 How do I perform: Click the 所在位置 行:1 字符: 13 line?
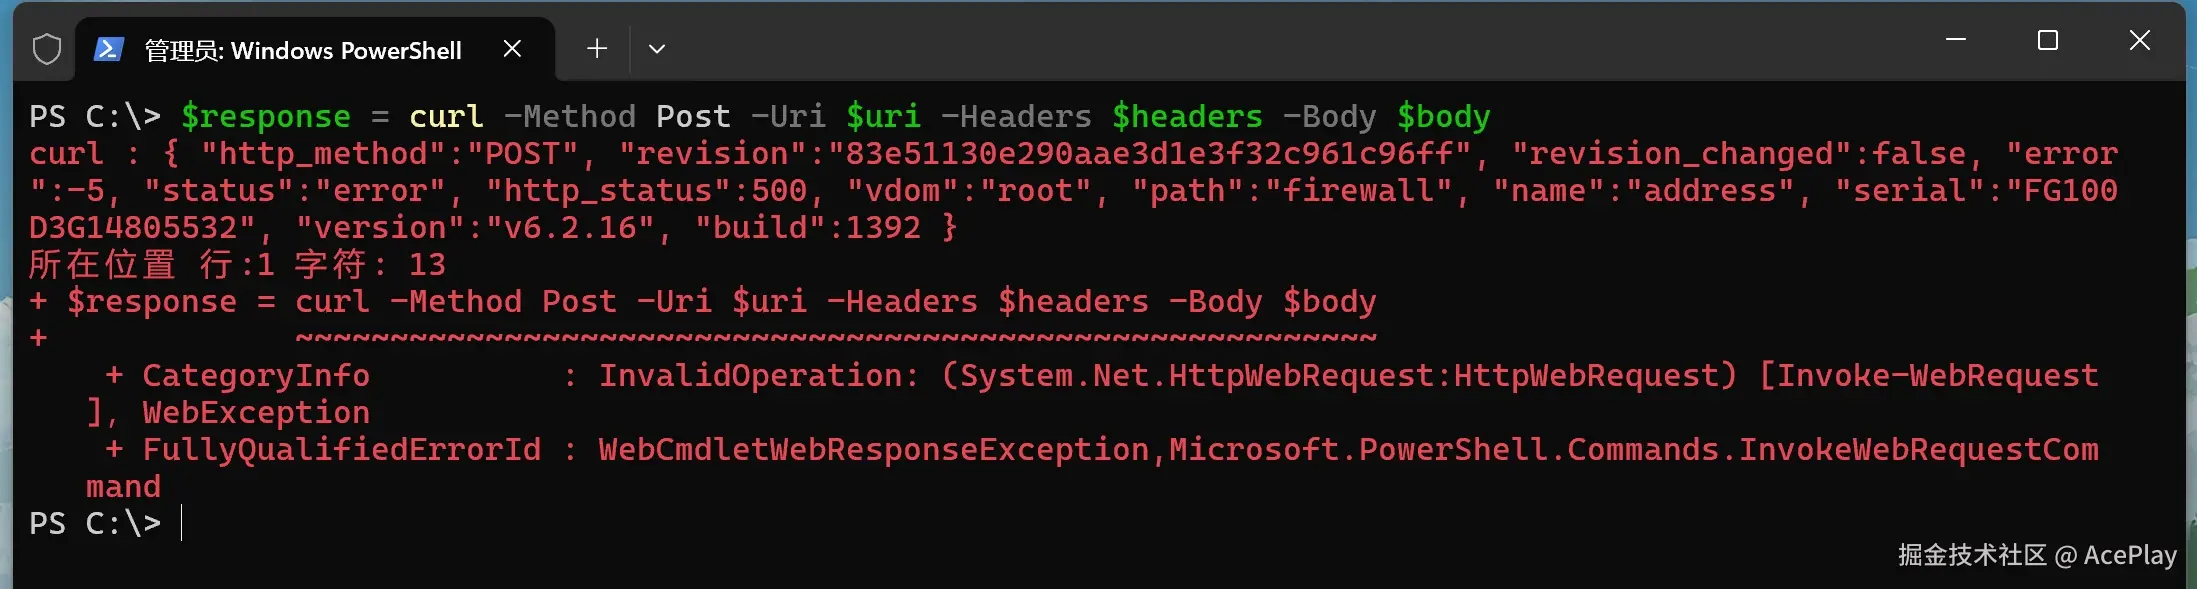coord(237,265)
